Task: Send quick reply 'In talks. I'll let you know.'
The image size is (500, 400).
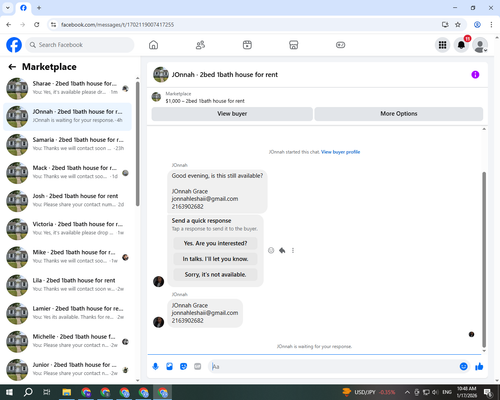Action: (x=215, y=259)
